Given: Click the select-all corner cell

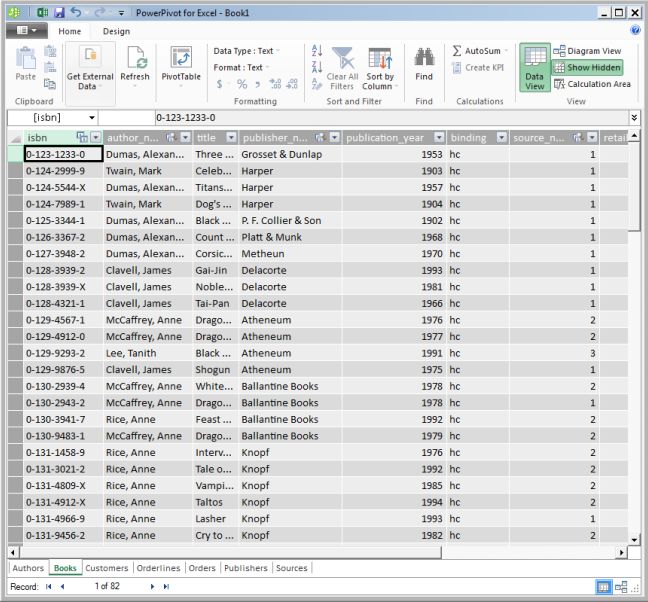Looking at the screenshot, I should 16,138.
